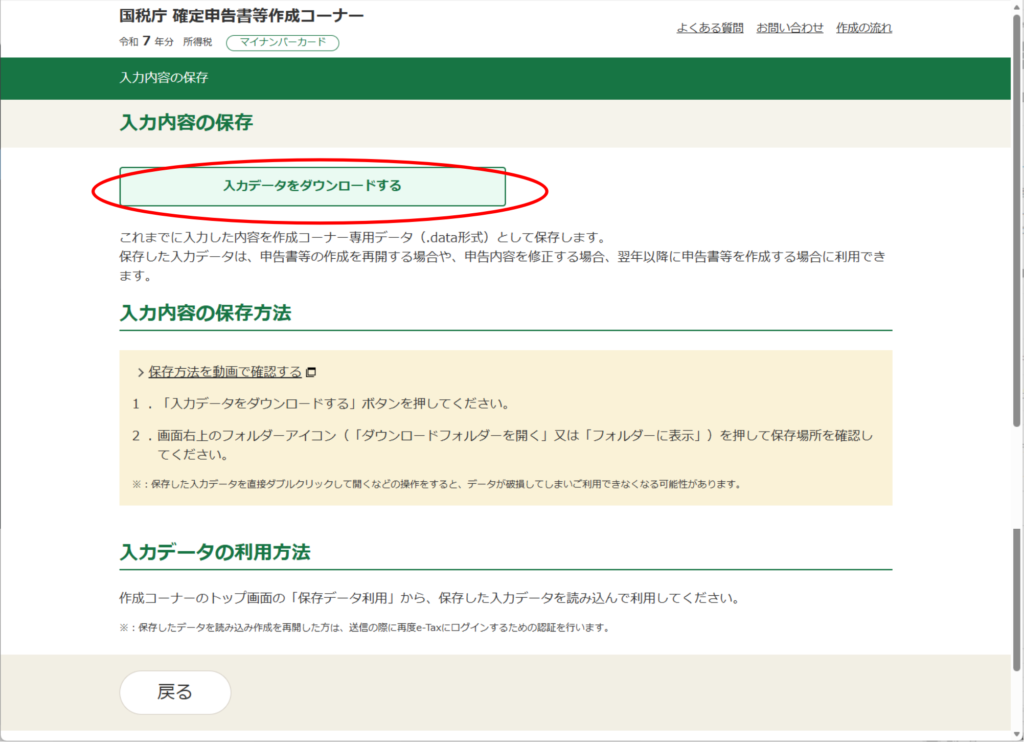This screenshot has height=742, width=1024.
Task: Open the お問い合わせ link
Action: point(789,28)
